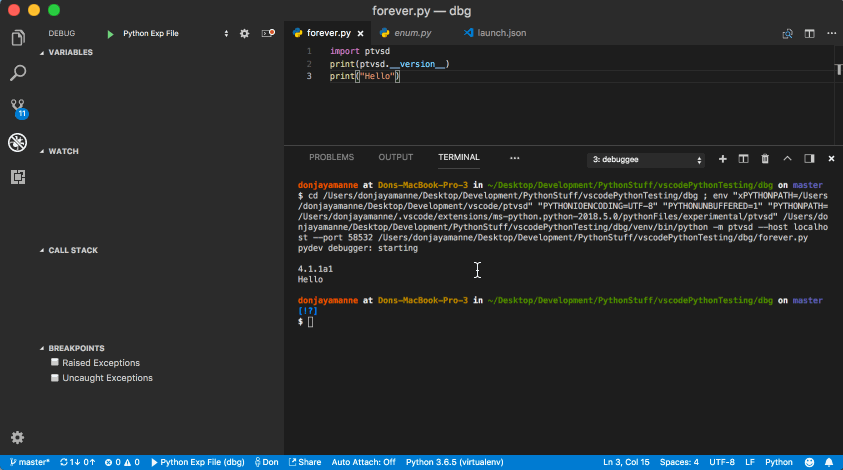The image size is (843, 470).
Task: Click errors and warnings count in status bar
Action: point(122,462)
